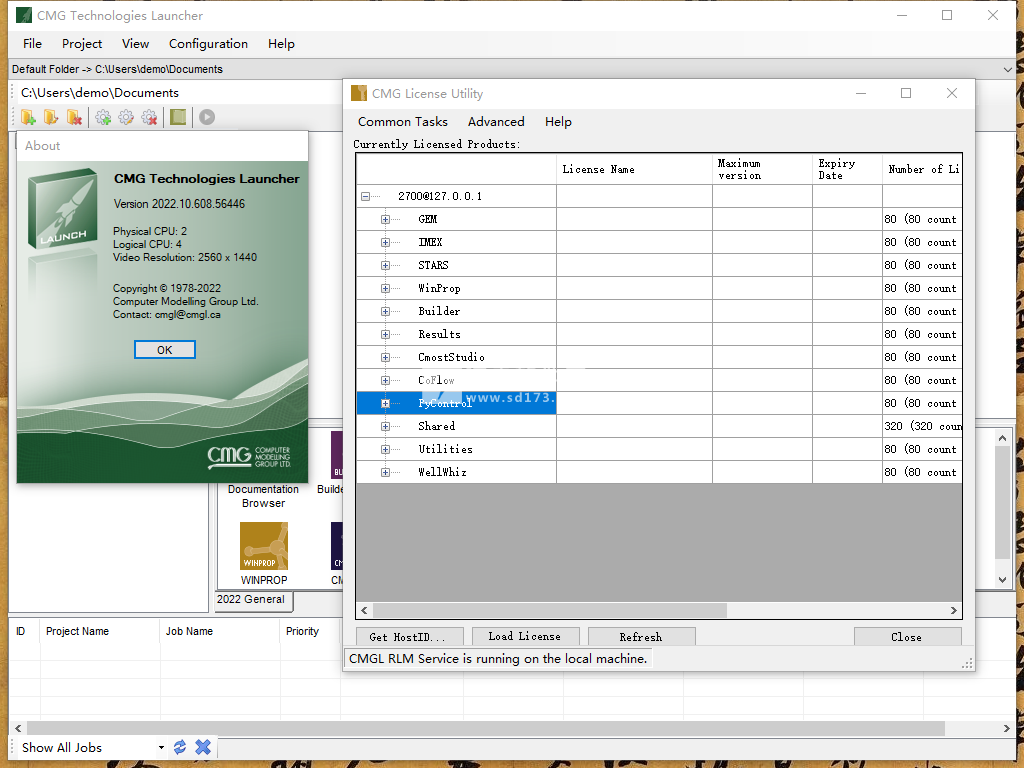This screenshot has height=768, width=1024.
Task: Click the Expiry Date column header
Action: (847, 169)
